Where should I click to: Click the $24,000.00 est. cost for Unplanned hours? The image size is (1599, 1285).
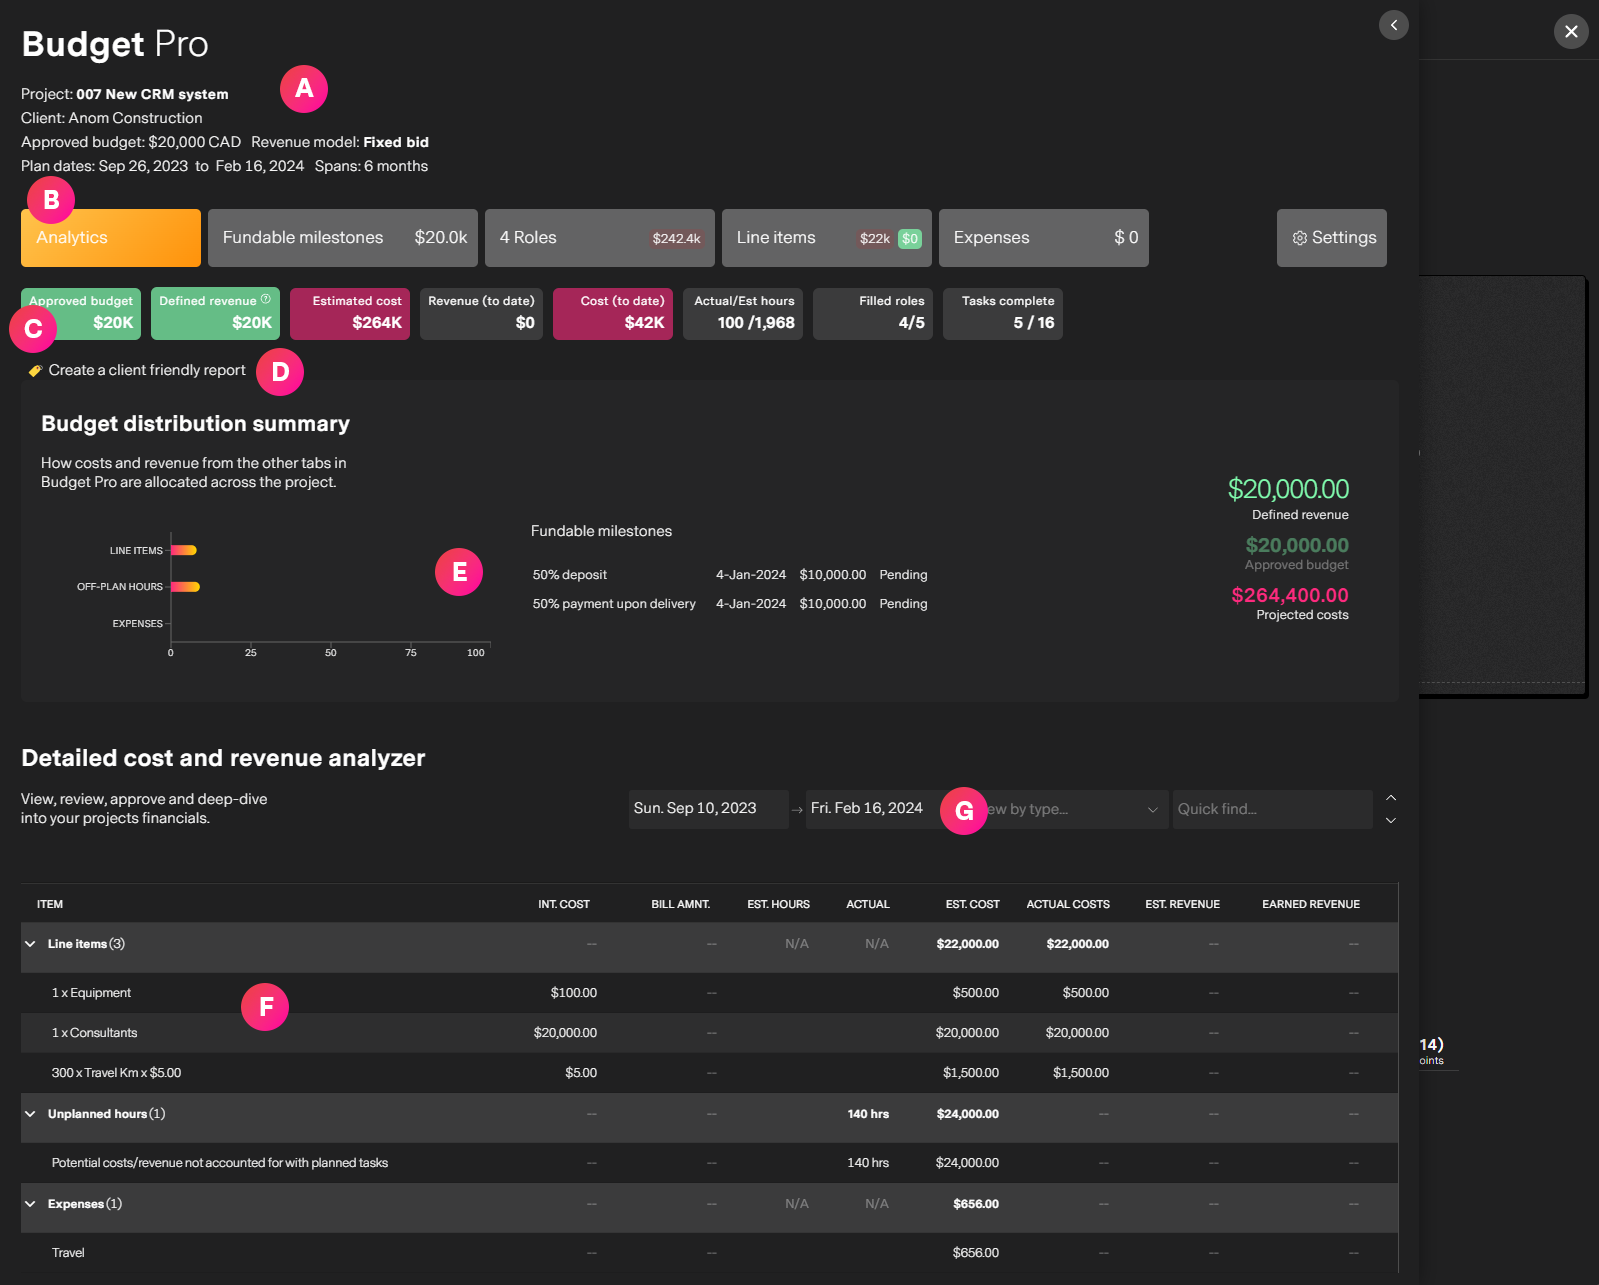click(x=968, y=1114)
